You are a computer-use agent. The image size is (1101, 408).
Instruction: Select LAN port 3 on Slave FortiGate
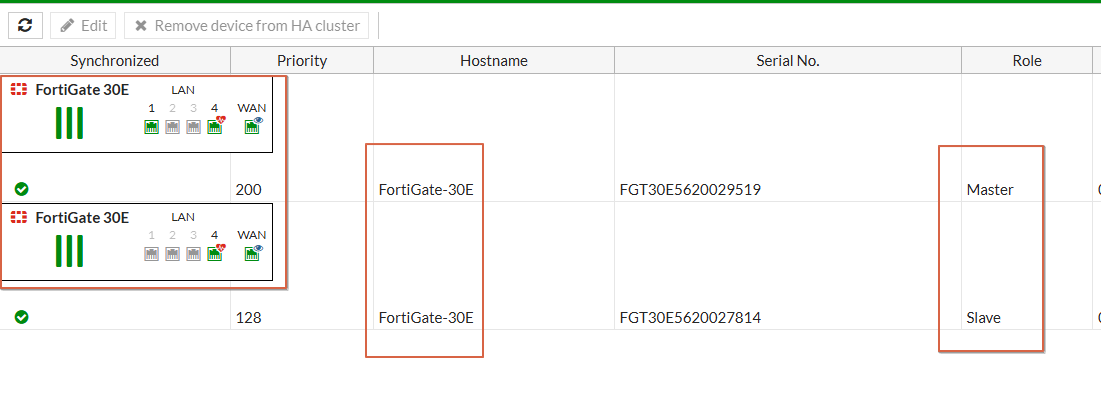[x=194, y=254]
